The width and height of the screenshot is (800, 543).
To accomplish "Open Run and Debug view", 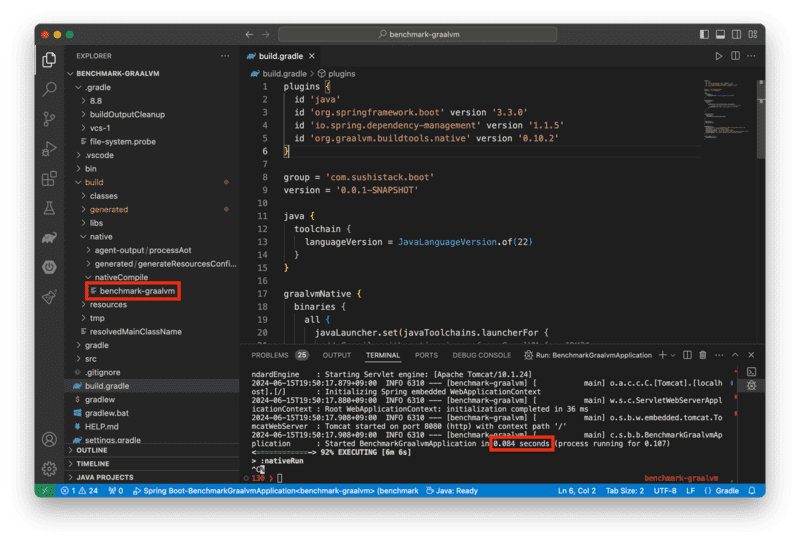I will coord(49,149).
